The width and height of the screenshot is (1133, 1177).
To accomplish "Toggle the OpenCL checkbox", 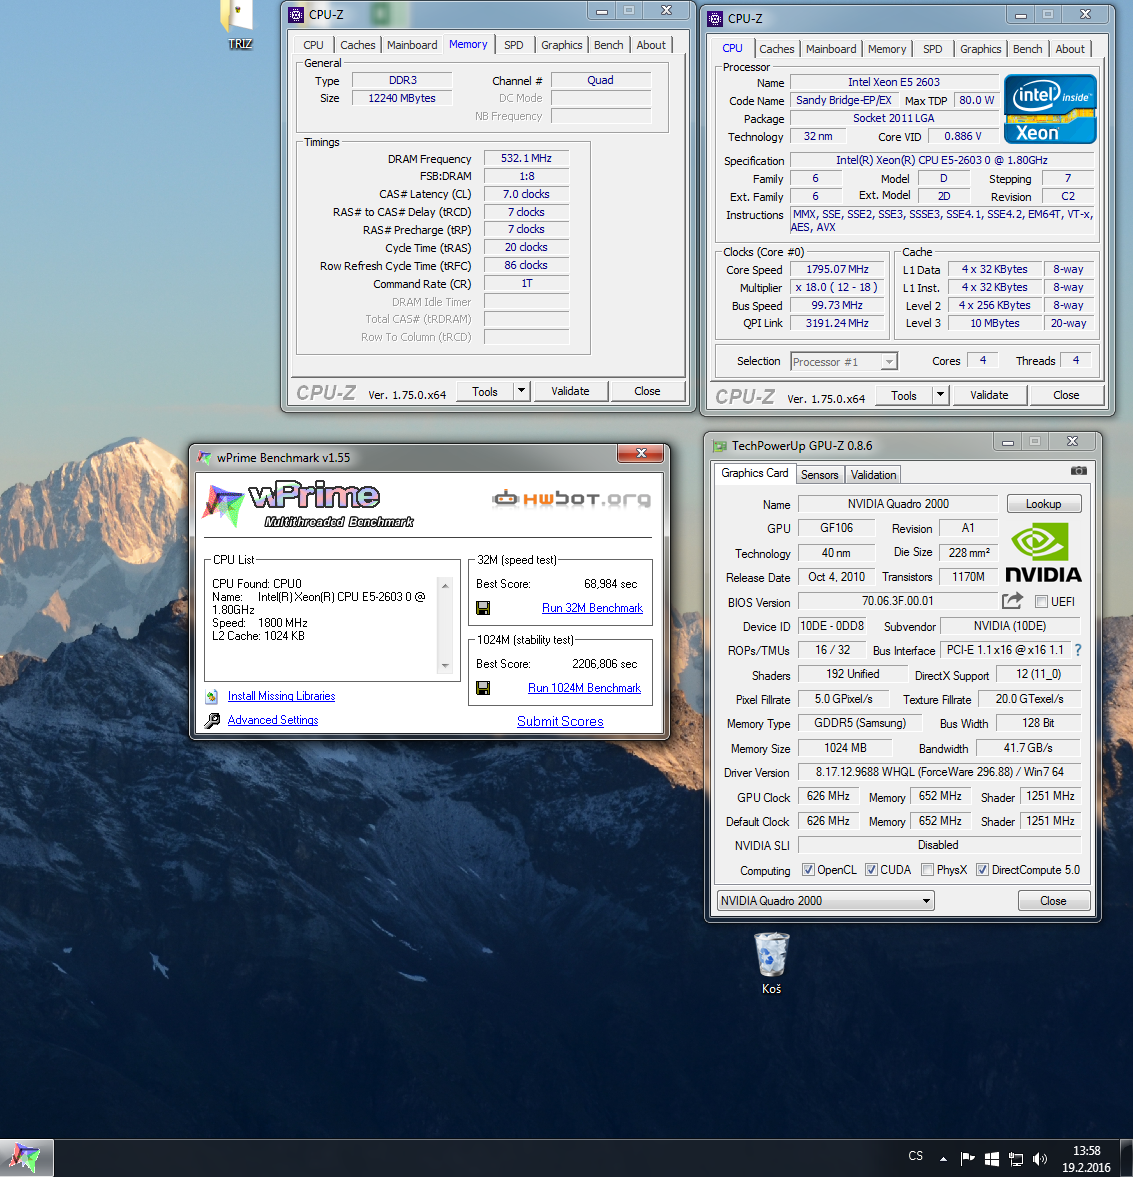I will point(808,869).
